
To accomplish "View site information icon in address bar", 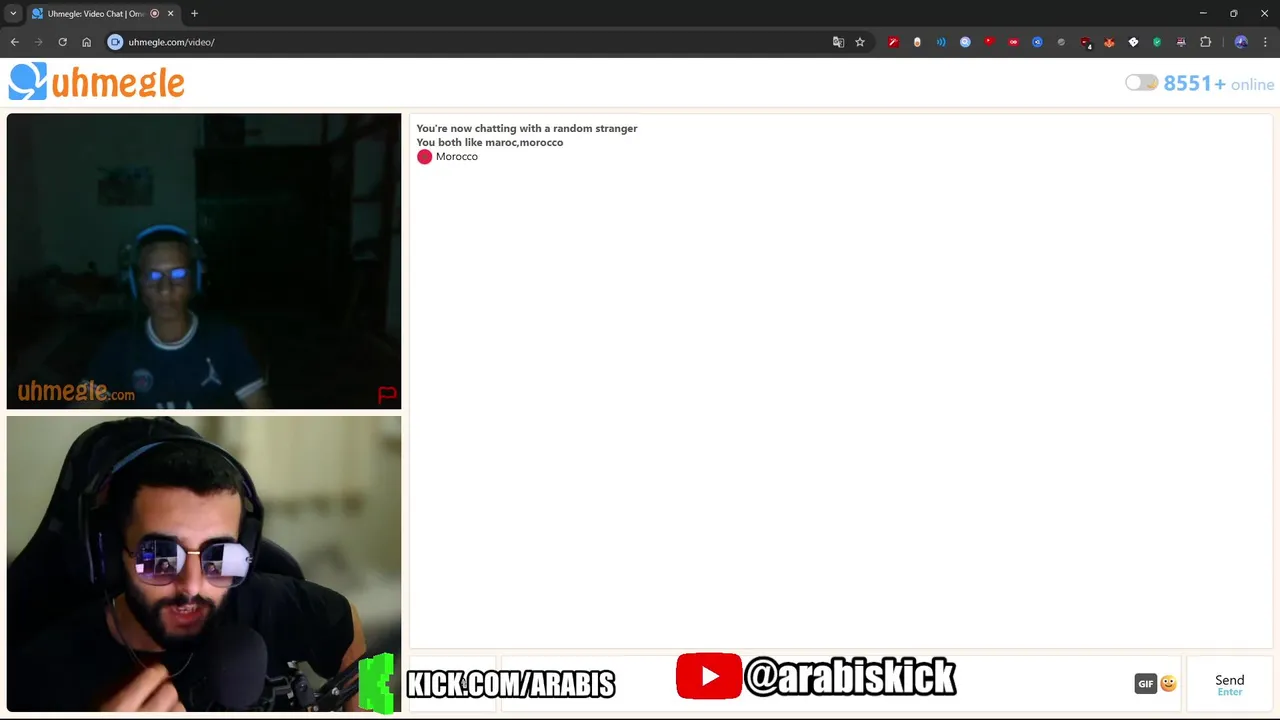I will click(115, 42).
